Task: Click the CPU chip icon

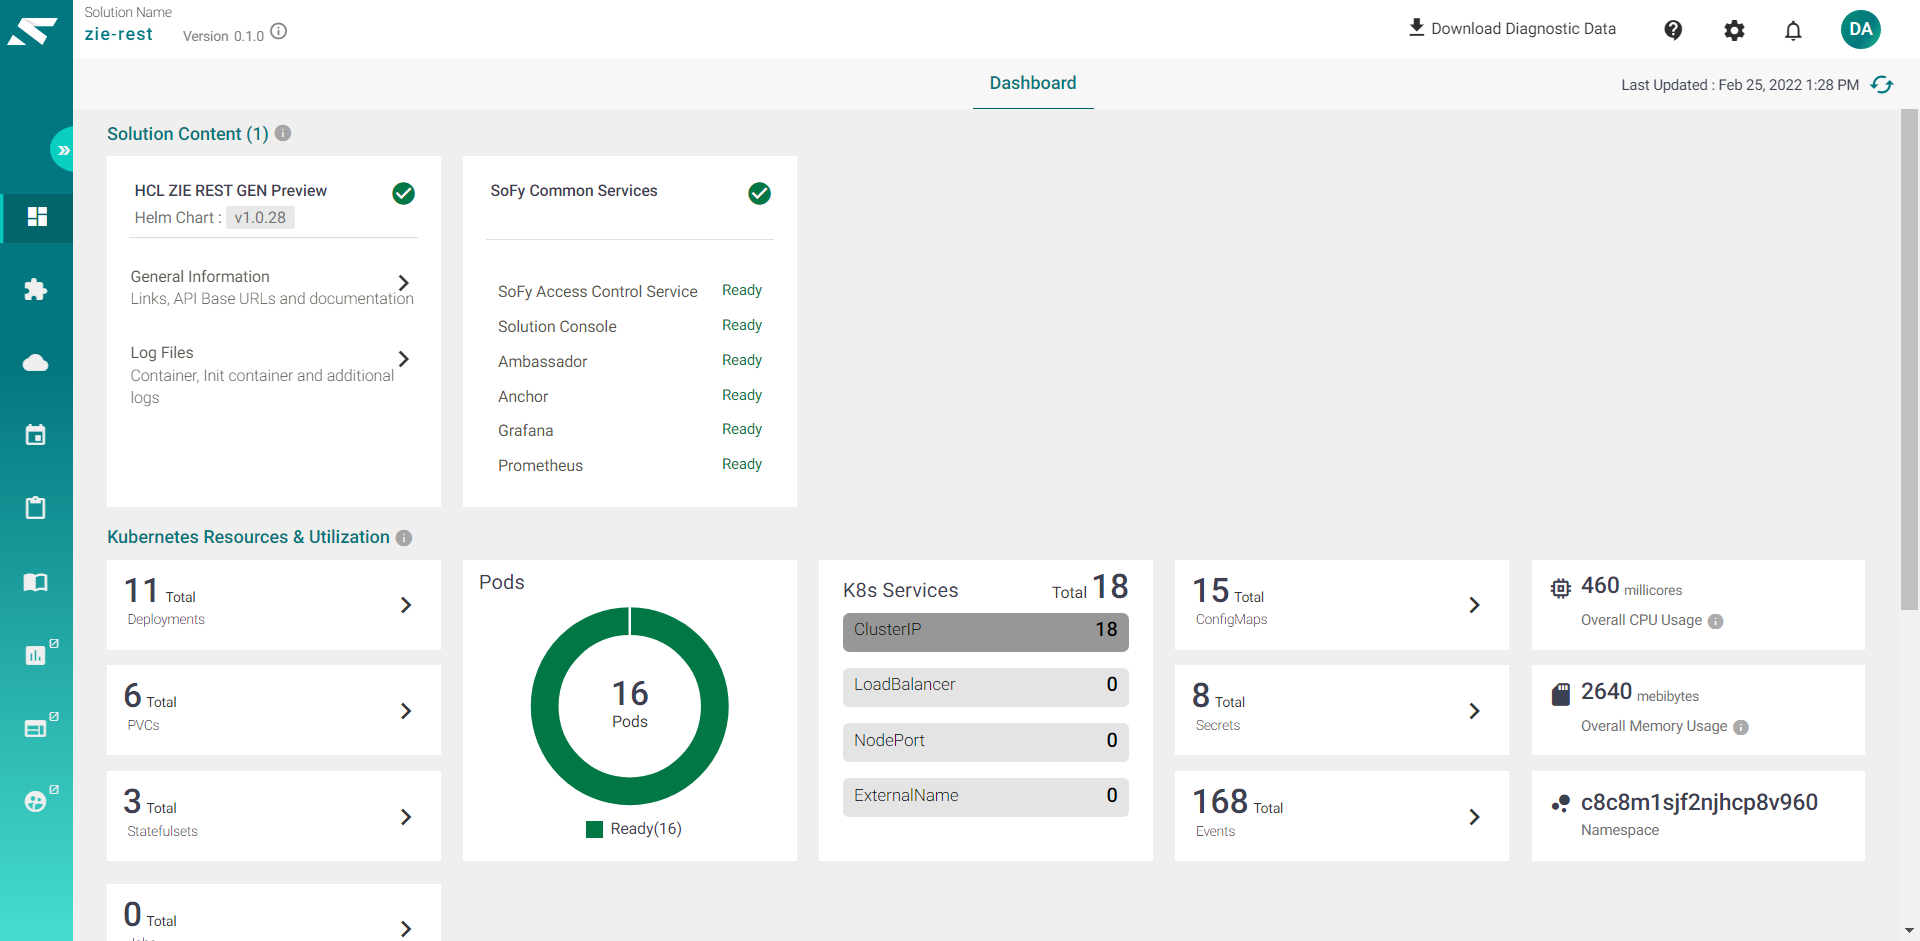Action: (x=1560, y=588)
